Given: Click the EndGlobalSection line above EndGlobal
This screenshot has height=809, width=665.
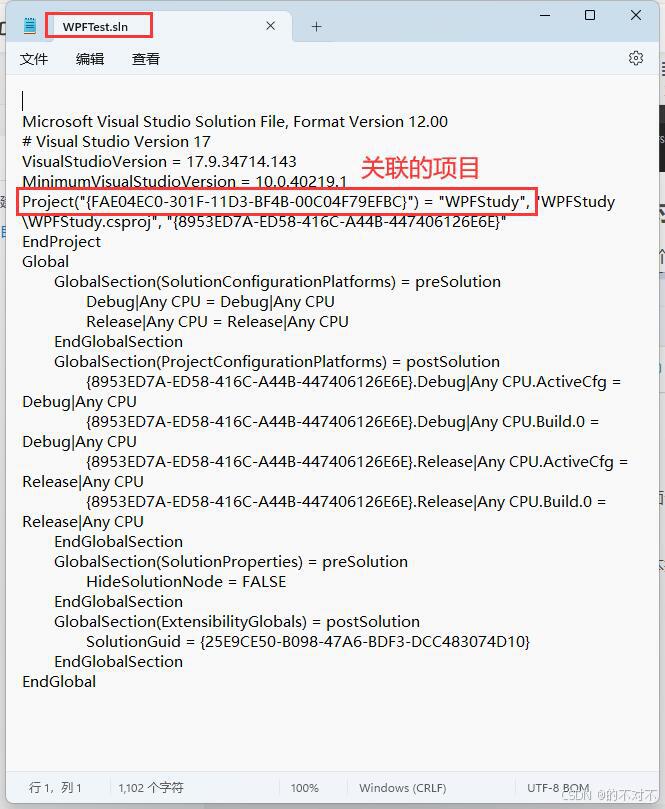Looking at the screenshot, I should pyautogui.click(x=118, y=662).
